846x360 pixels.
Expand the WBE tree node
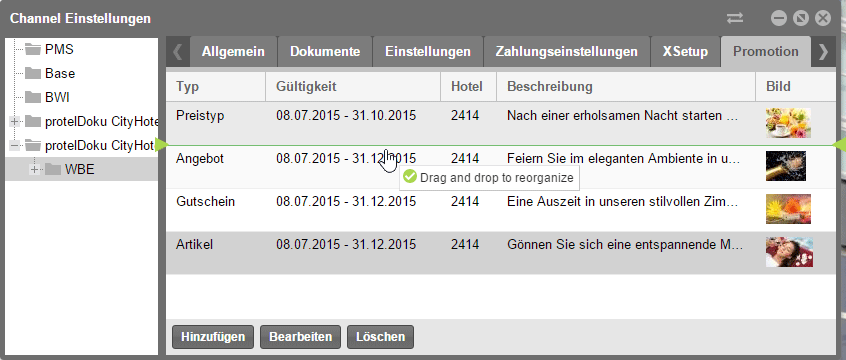(35, 169)
